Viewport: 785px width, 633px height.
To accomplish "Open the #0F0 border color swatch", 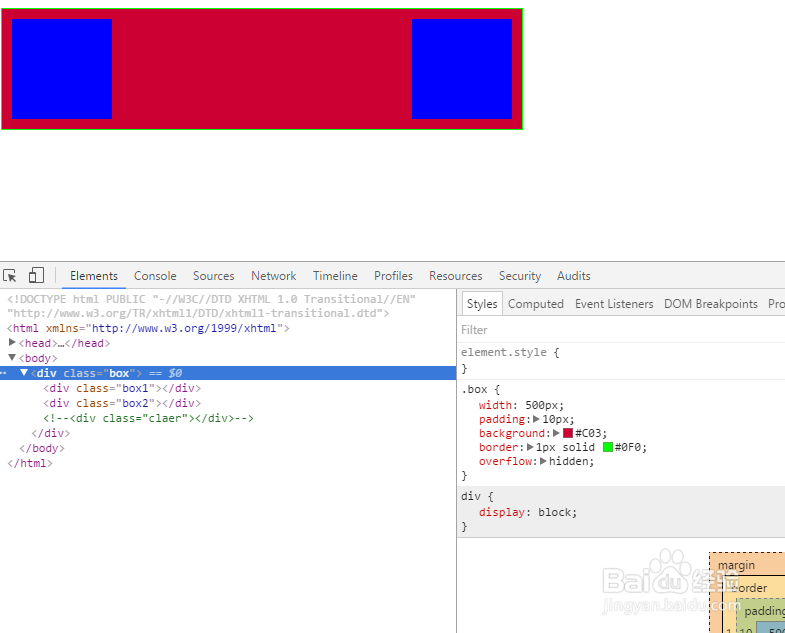I will click(x=608, y=447).
